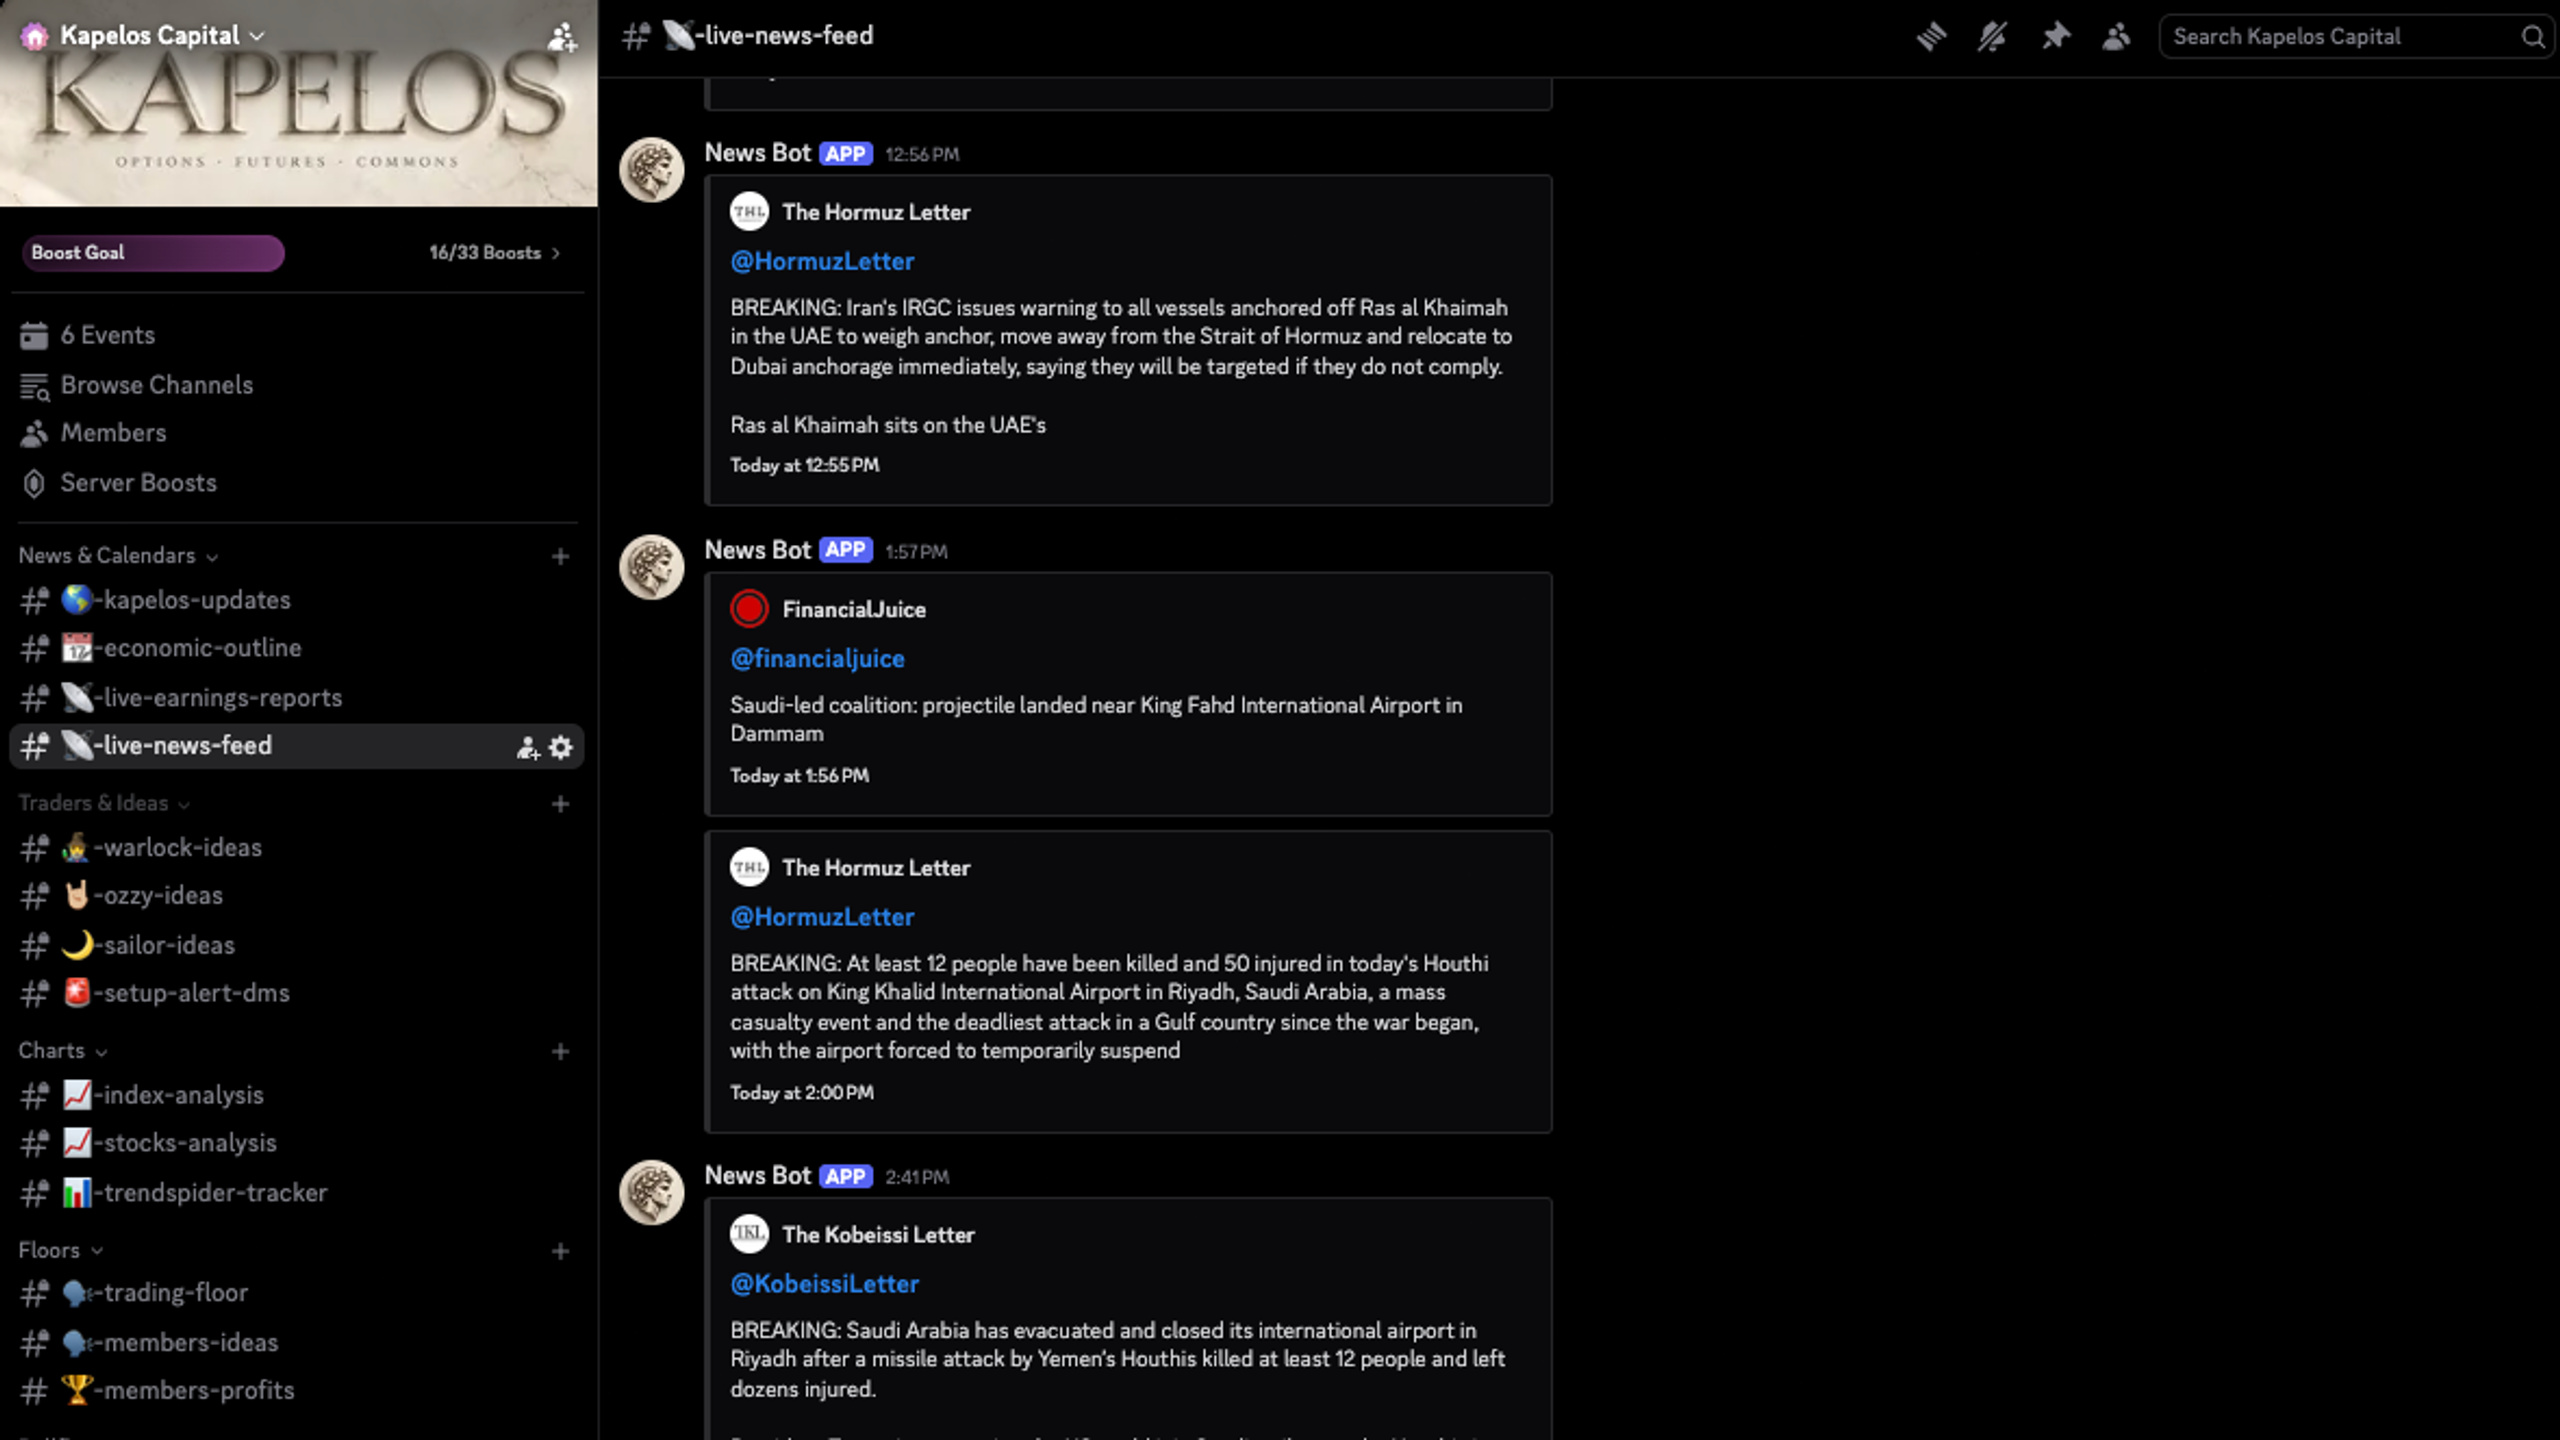Image resolution: width=2560 pixels, height=1440 pixels.
Task: Click the search magnifier icon
Action: pos(2532,37)
